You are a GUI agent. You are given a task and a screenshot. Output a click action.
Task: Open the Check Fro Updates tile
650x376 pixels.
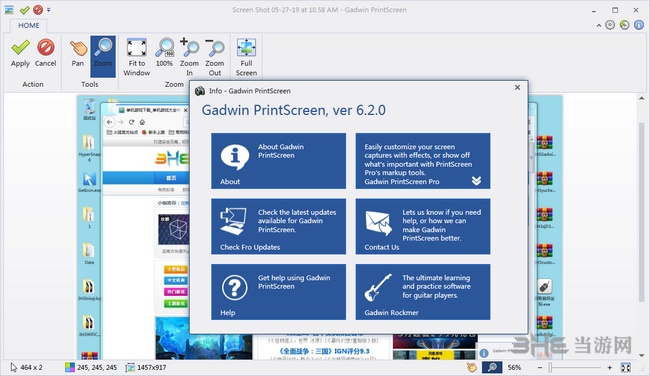(x=278, y=226)
